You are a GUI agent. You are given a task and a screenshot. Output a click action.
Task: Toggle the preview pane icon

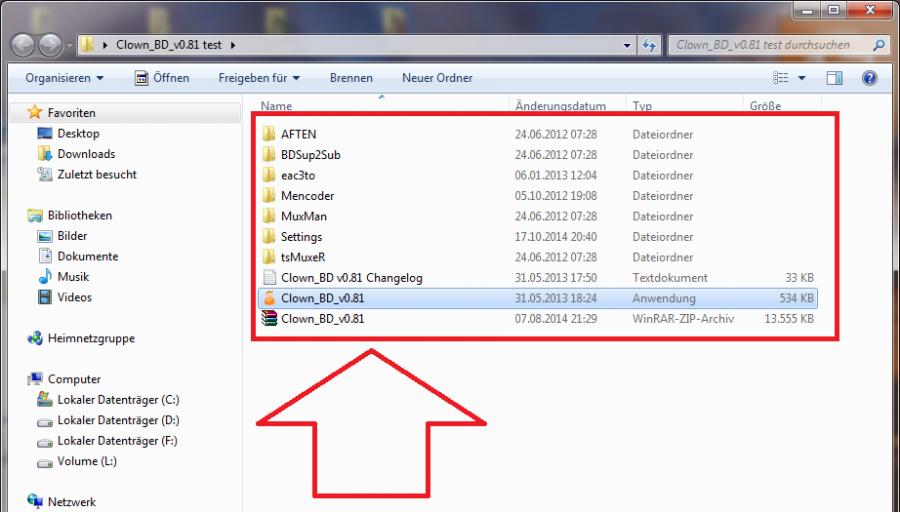coord(835,78)
